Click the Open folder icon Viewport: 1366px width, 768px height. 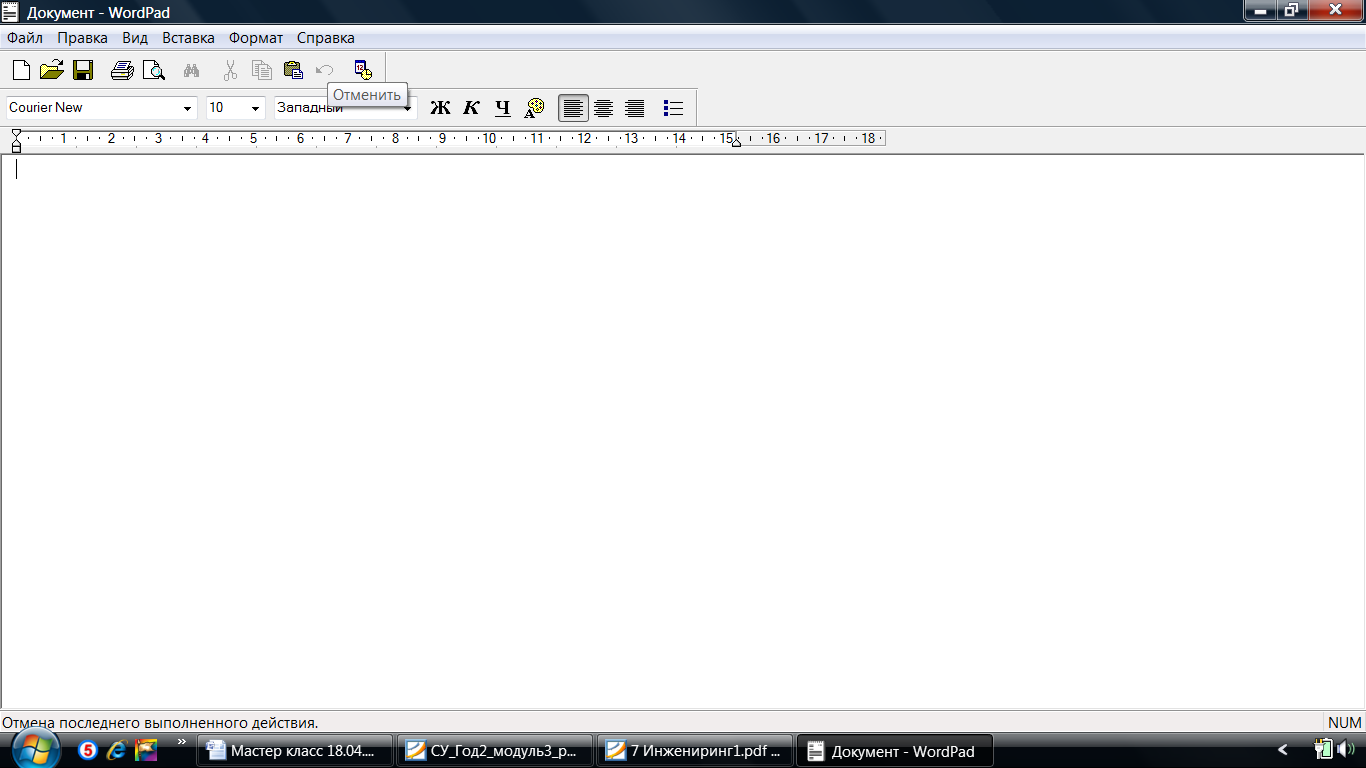(51, 70)
